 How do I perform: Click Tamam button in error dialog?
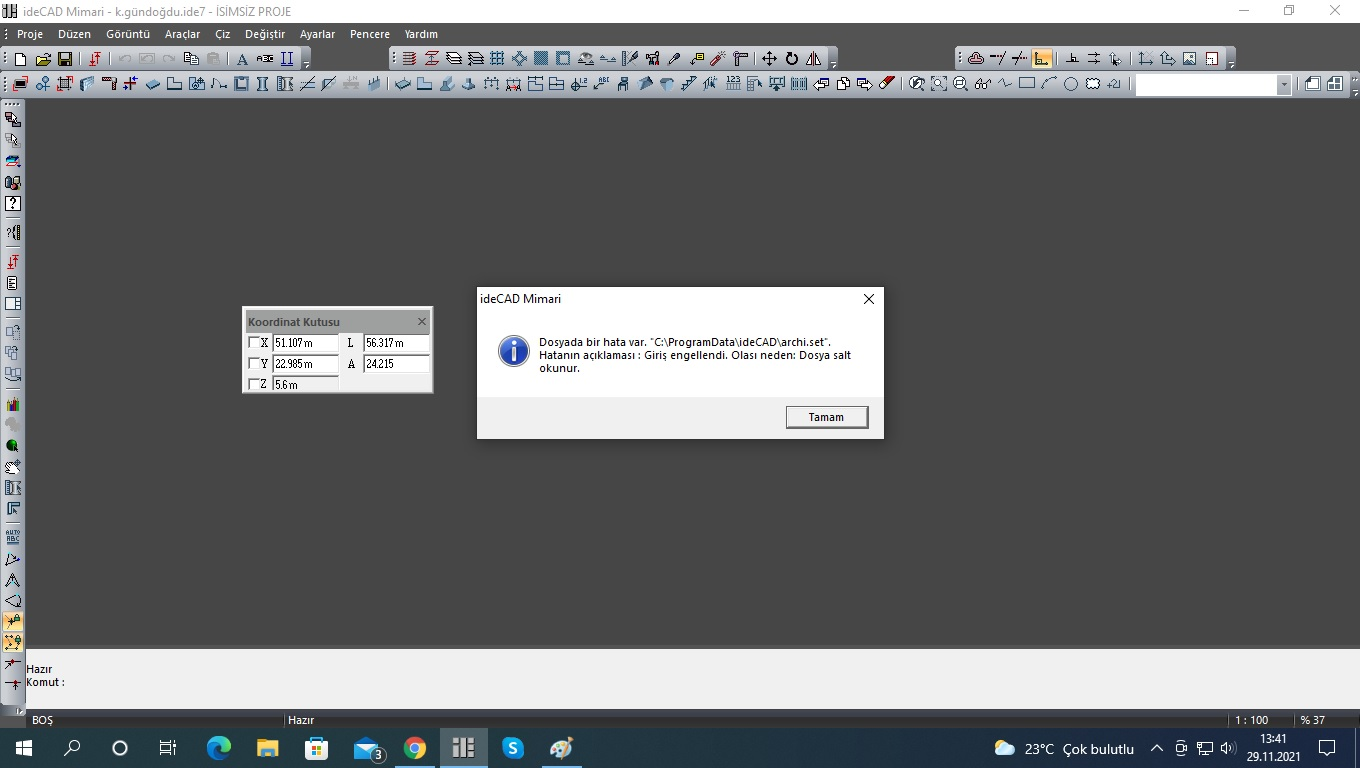tap(827, 417)
